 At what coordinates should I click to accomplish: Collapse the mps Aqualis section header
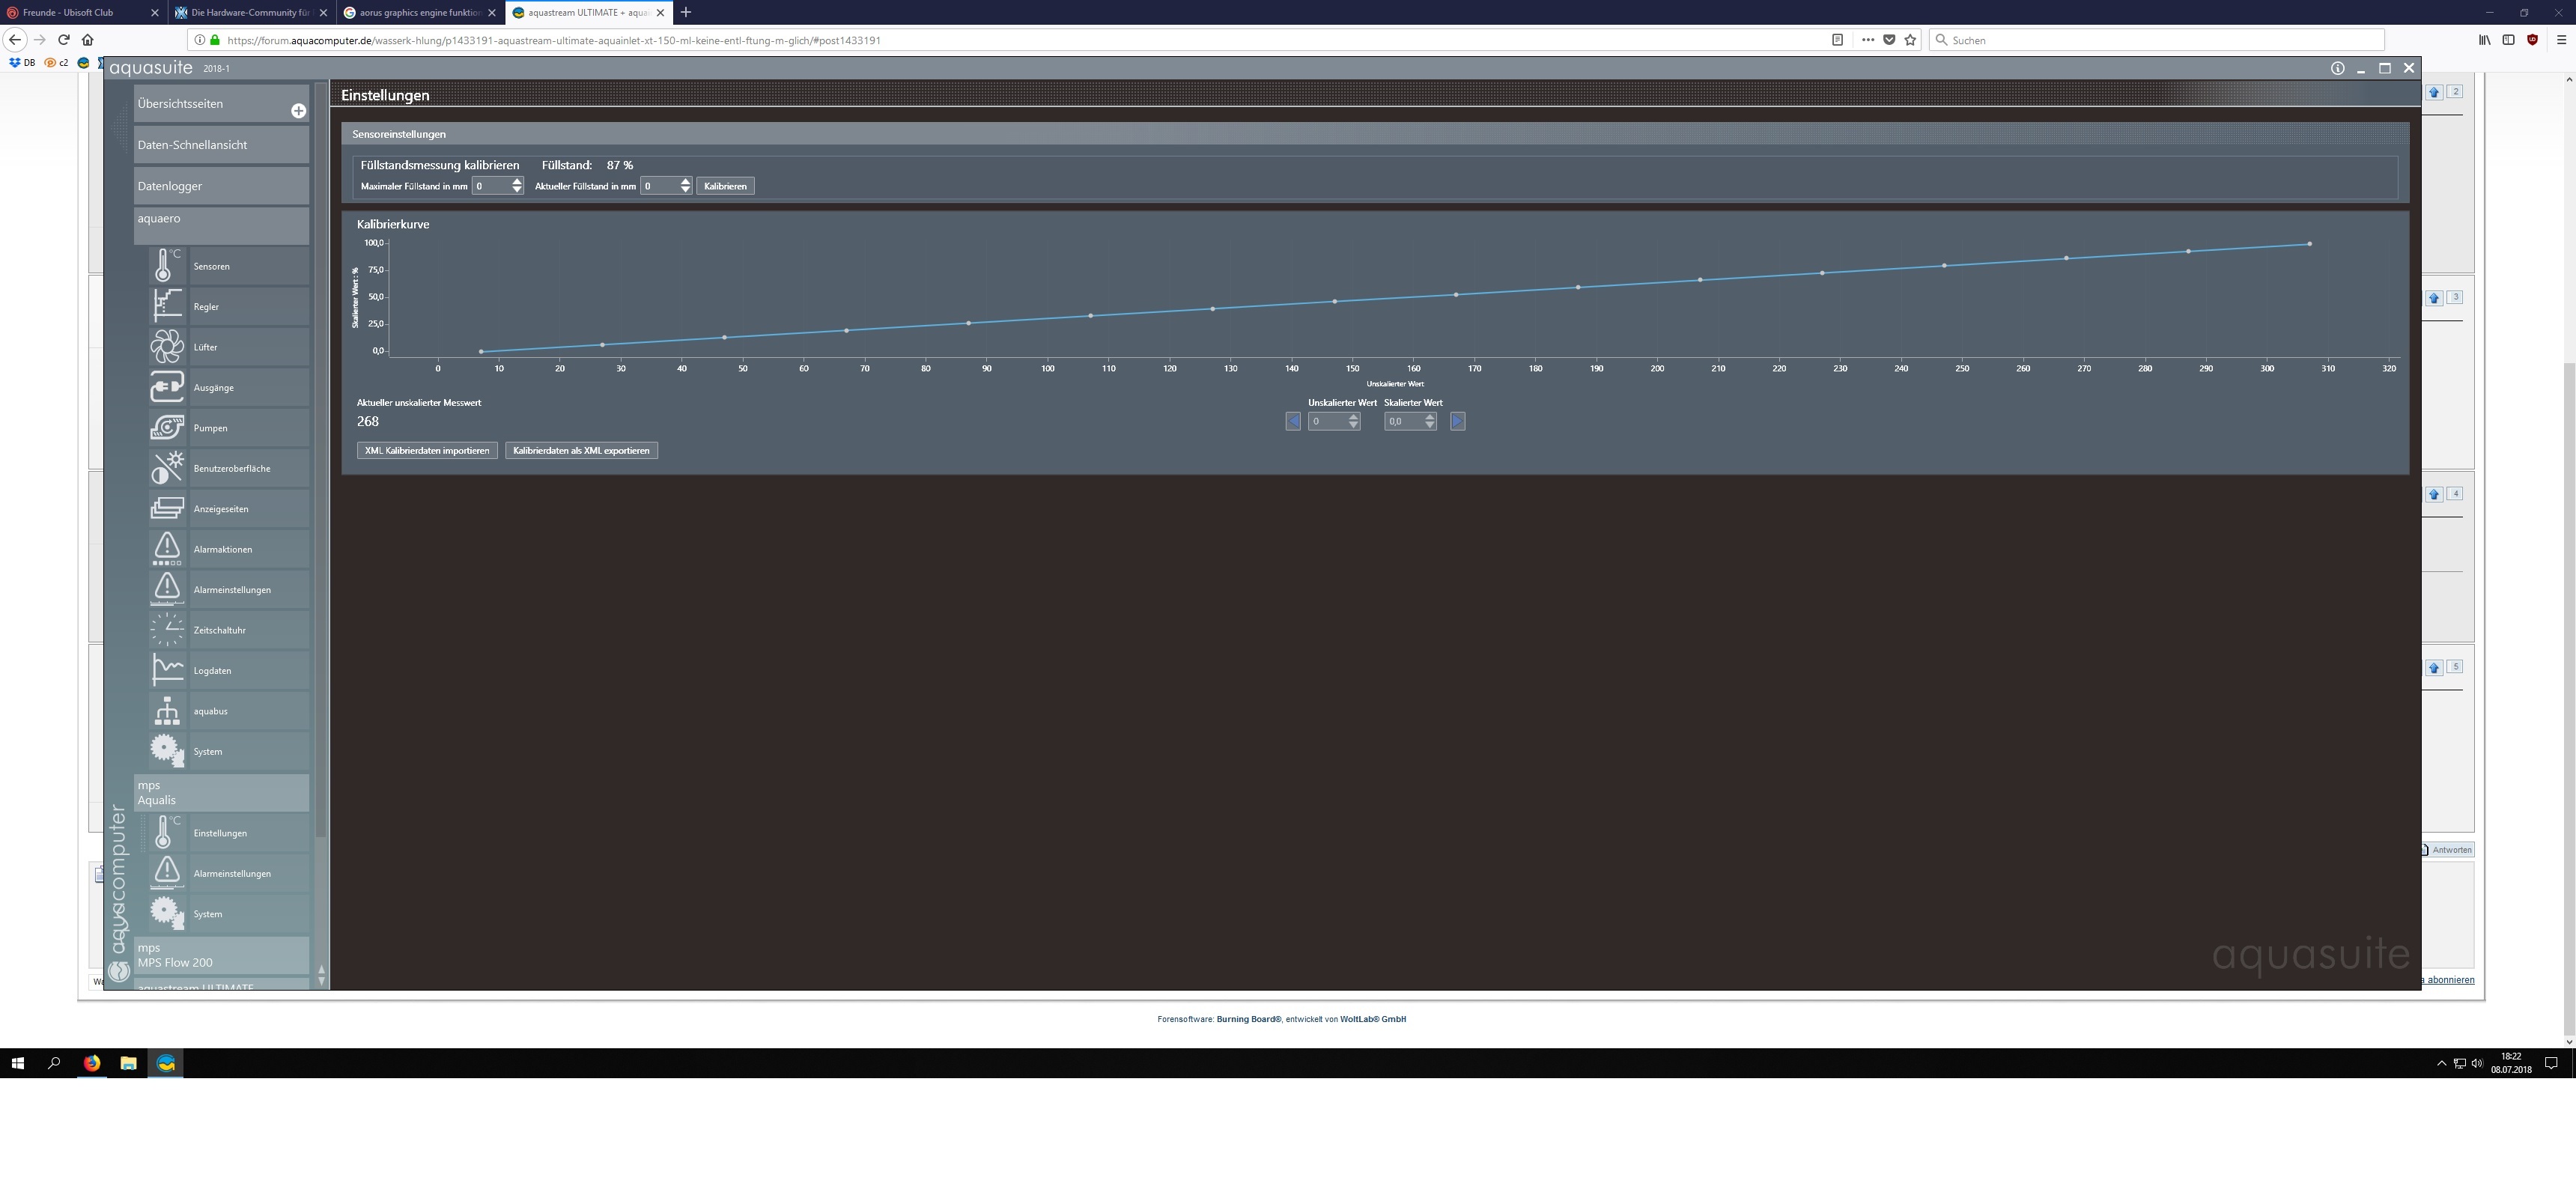tap(221, 792)
